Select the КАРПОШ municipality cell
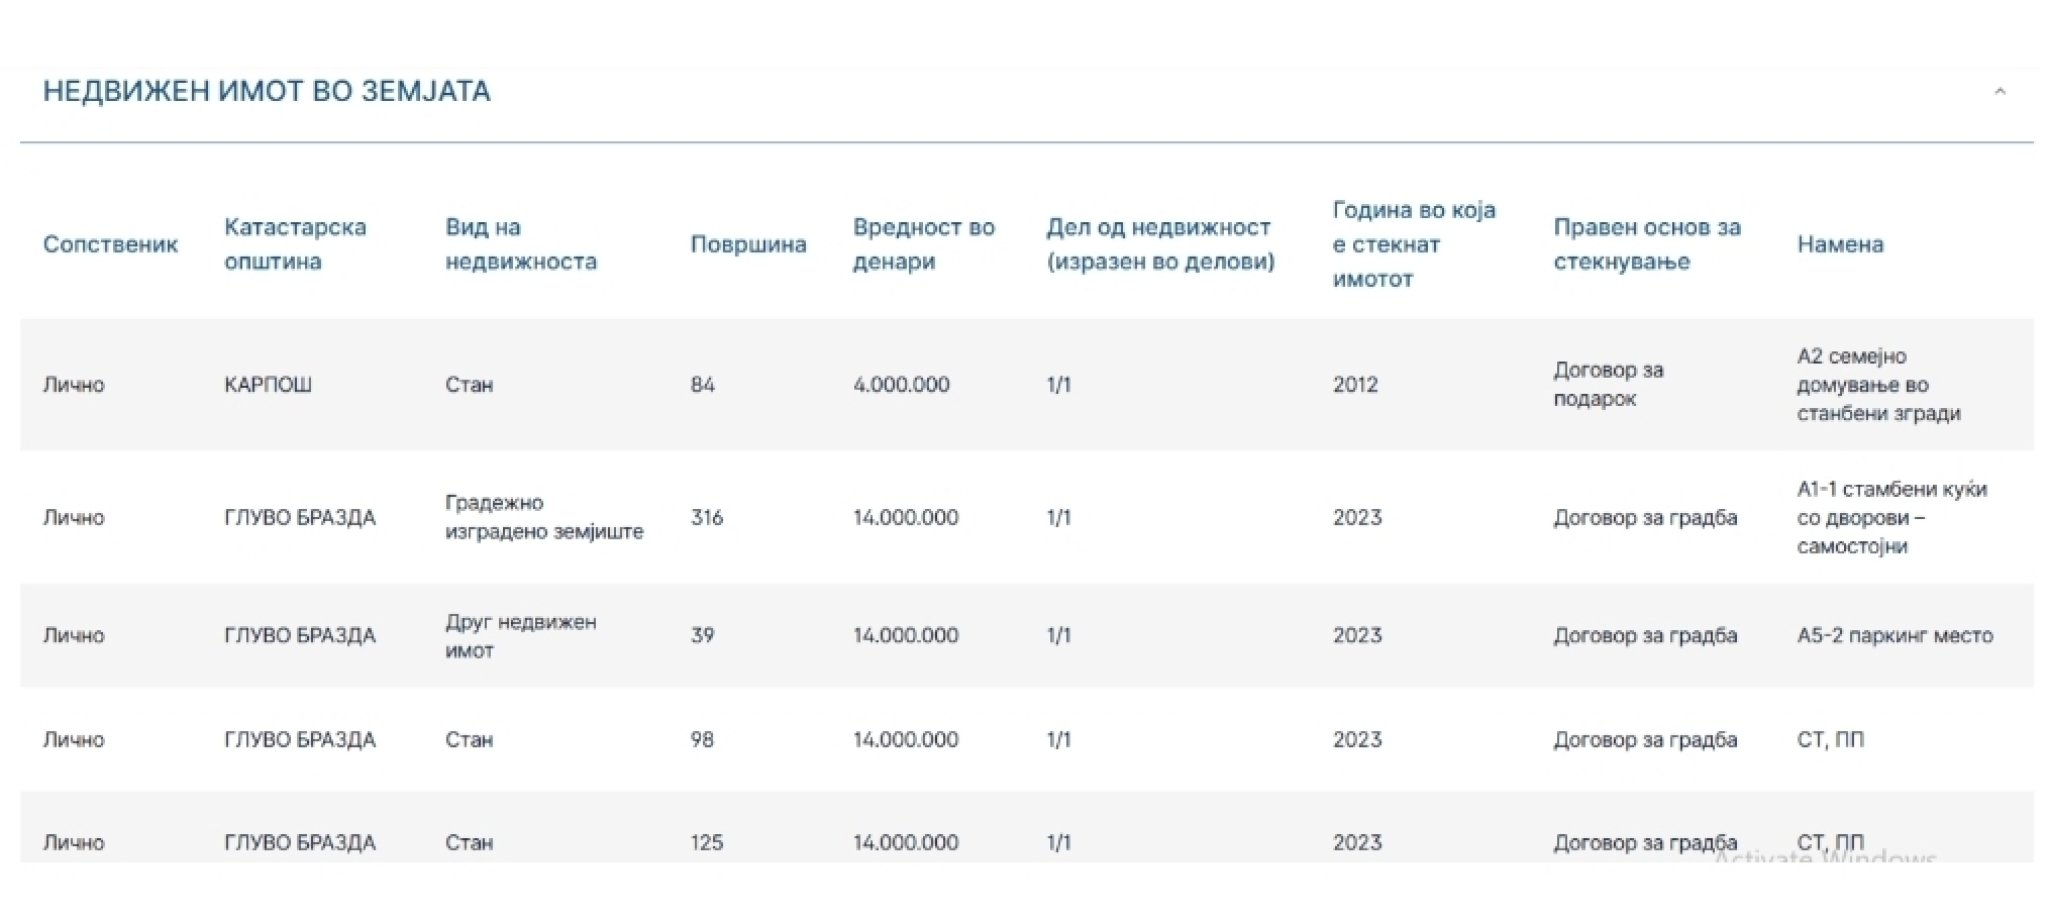The height and width of the screenshot is (923, 2048). pos(268,385)
